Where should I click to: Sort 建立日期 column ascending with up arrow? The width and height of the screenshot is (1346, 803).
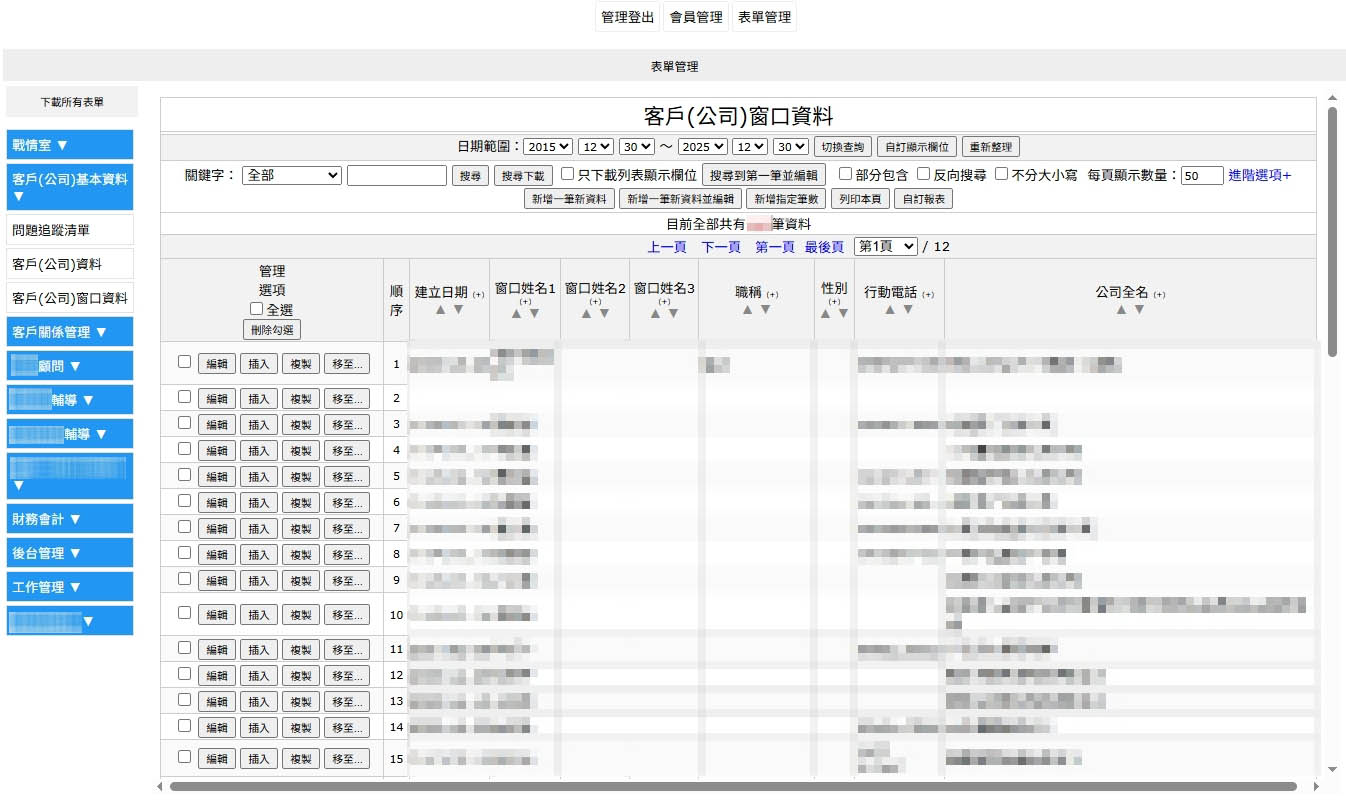[440, 310]
